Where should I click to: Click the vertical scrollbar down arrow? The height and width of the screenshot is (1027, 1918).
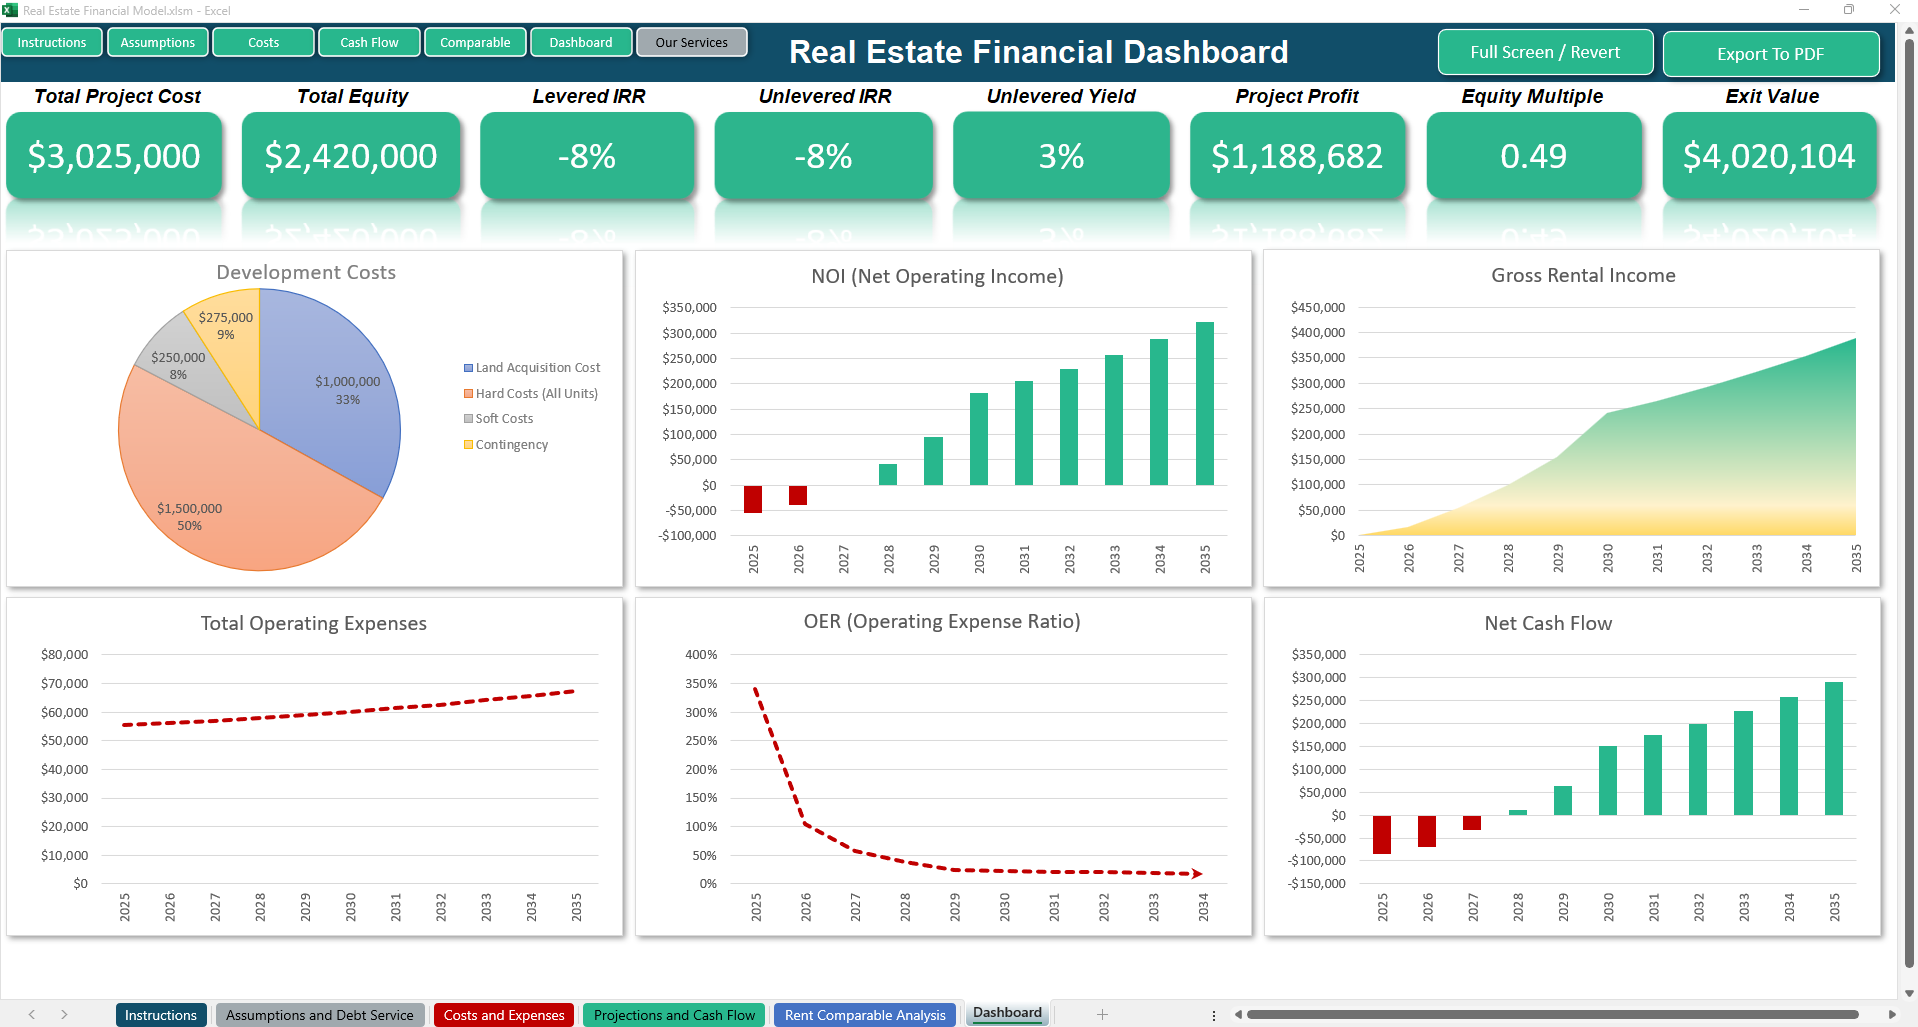tap(1909, 993)
